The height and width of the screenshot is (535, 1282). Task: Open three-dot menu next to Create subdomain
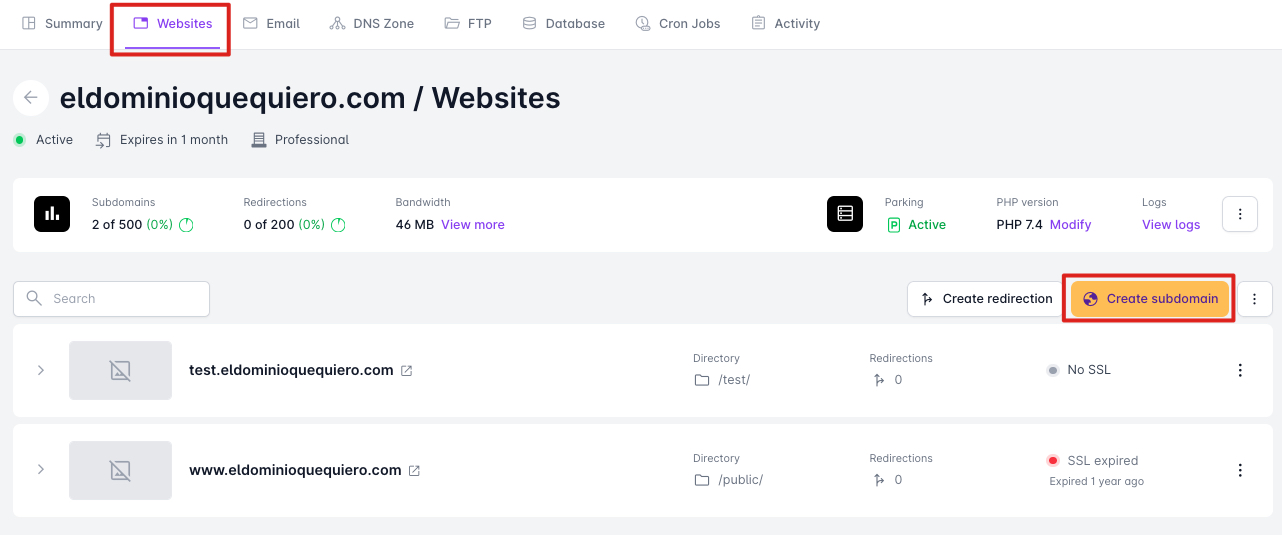pyautogui.click(x=1254, y=299)
